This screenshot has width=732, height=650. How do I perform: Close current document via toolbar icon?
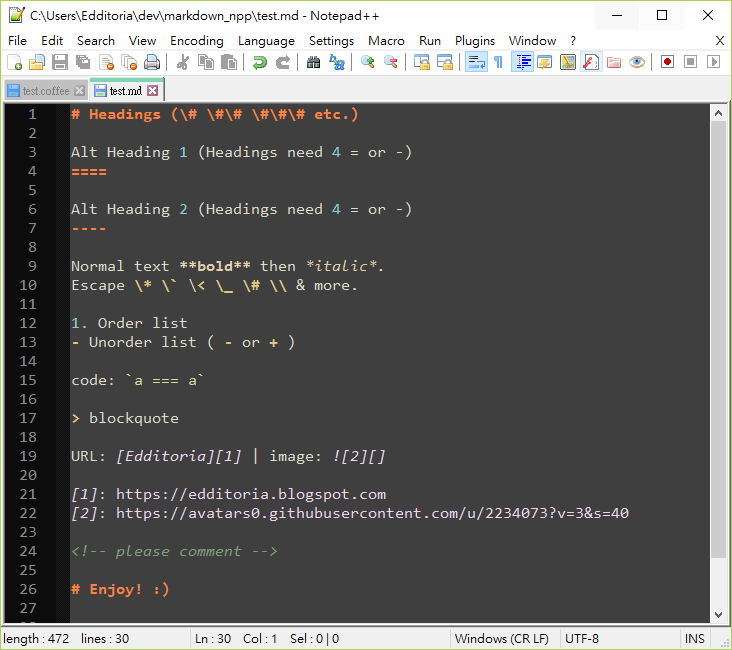pyautogui.click(x=106, y=62)
